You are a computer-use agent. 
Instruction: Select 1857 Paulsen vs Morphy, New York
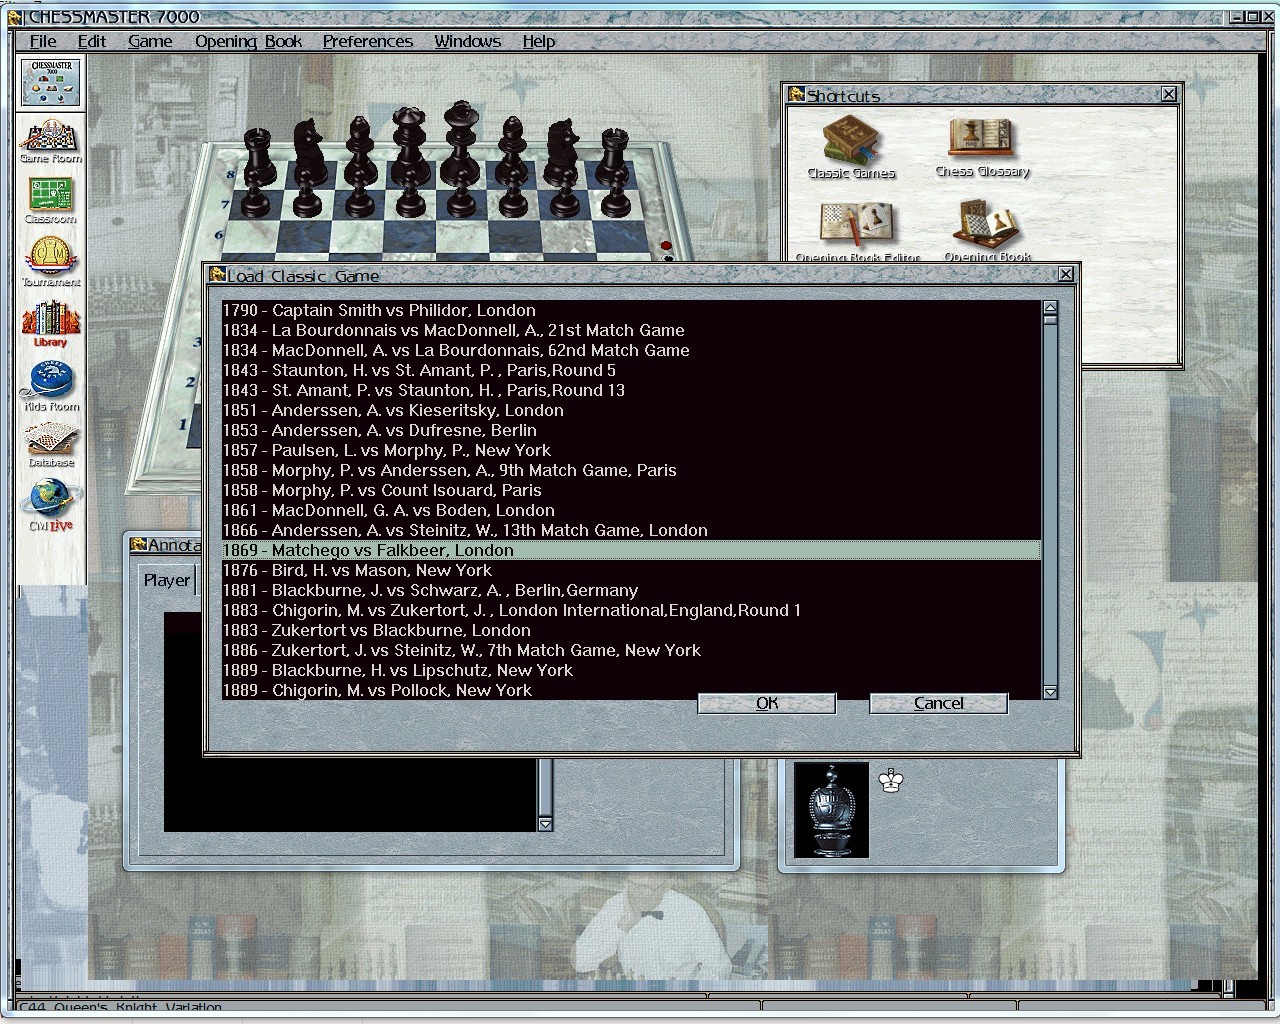(631, 450)
